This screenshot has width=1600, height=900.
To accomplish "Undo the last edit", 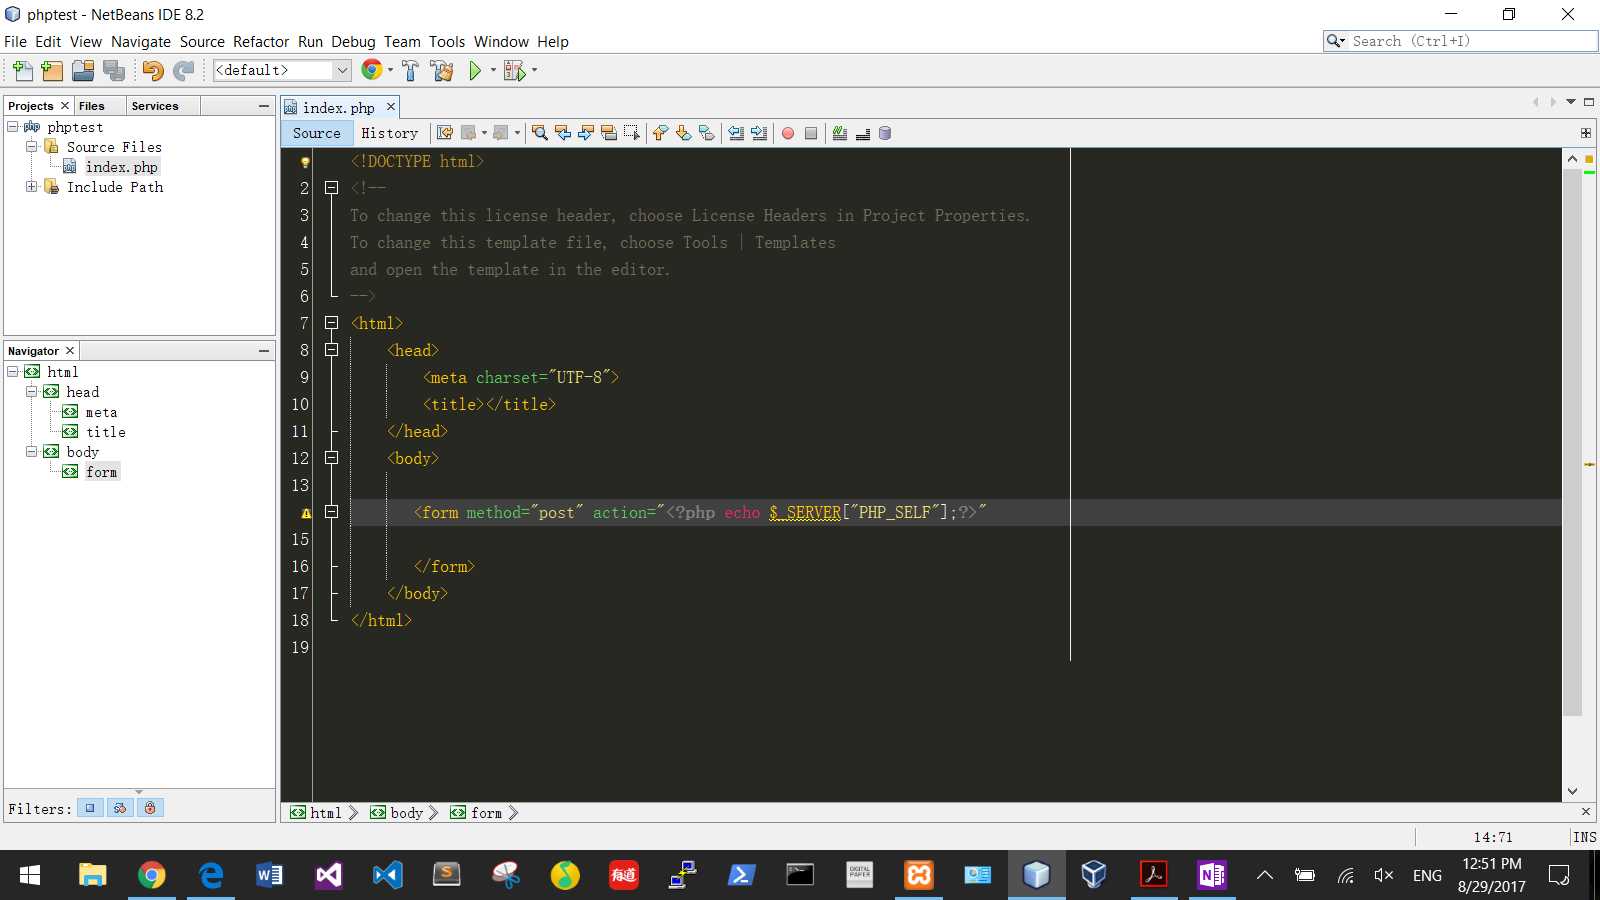I will coord(152,70).
